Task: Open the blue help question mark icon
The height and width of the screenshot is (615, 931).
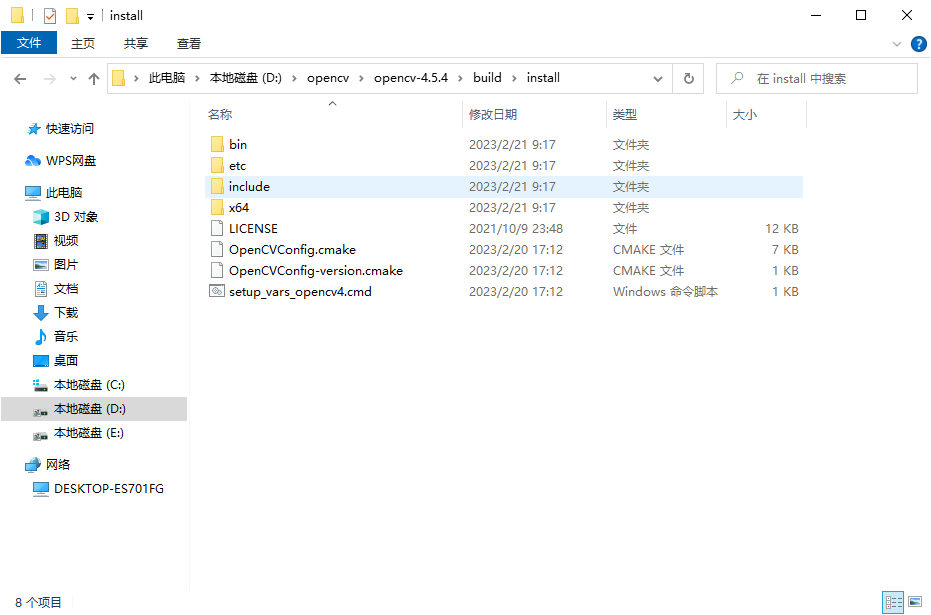Action: pyautogui.click(x=919, y=44)
